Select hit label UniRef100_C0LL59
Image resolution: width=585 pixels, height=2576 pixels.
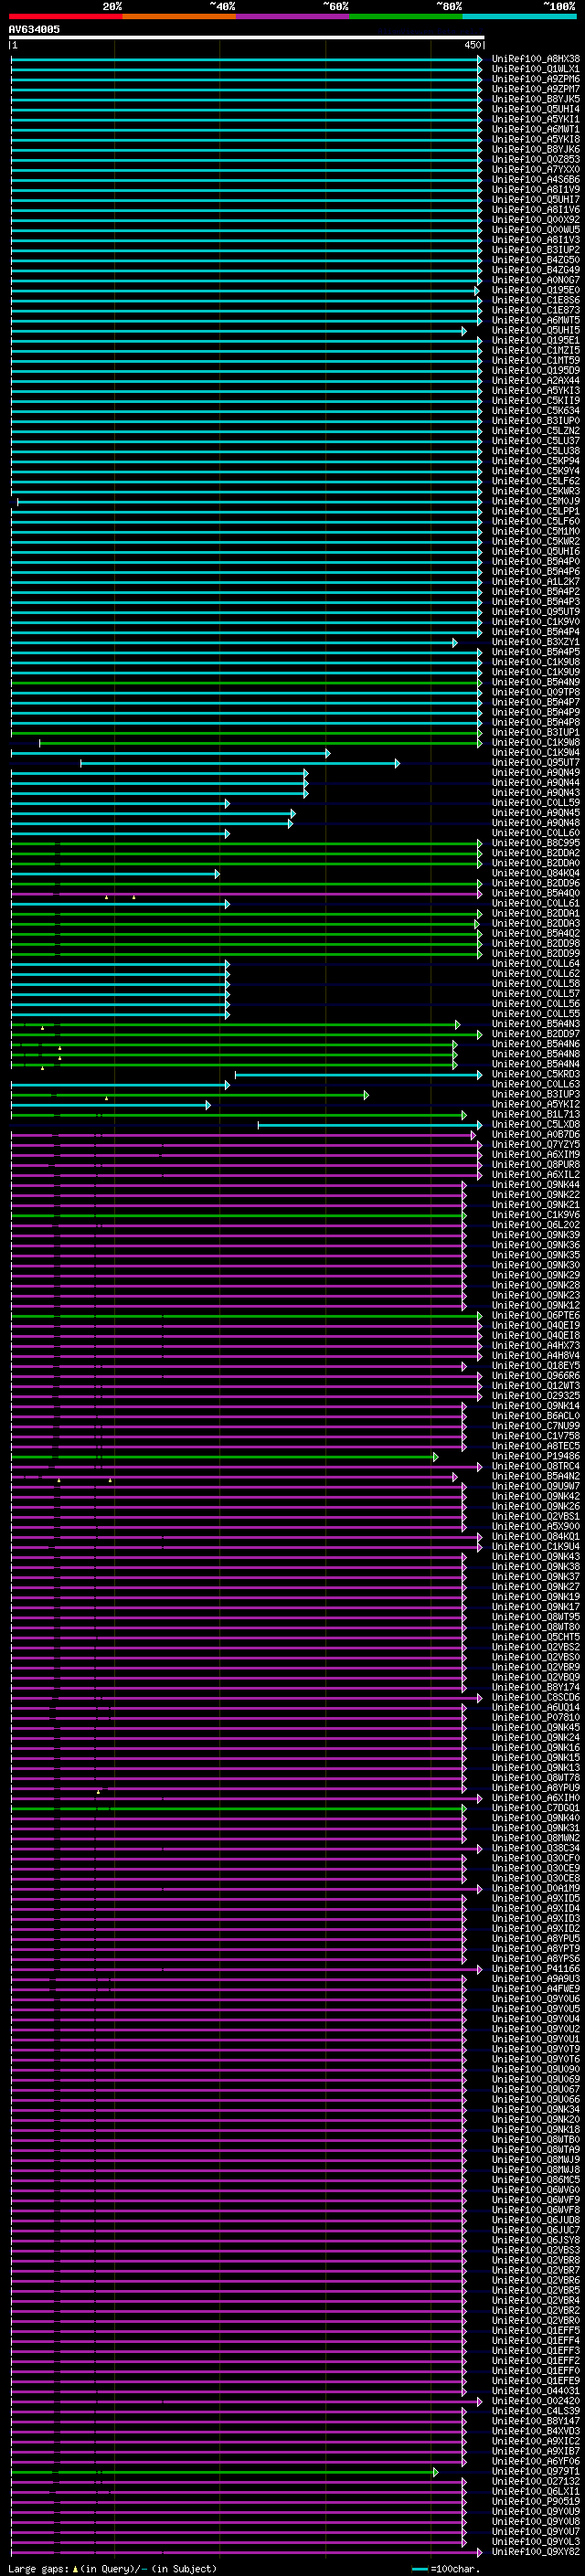536,803
